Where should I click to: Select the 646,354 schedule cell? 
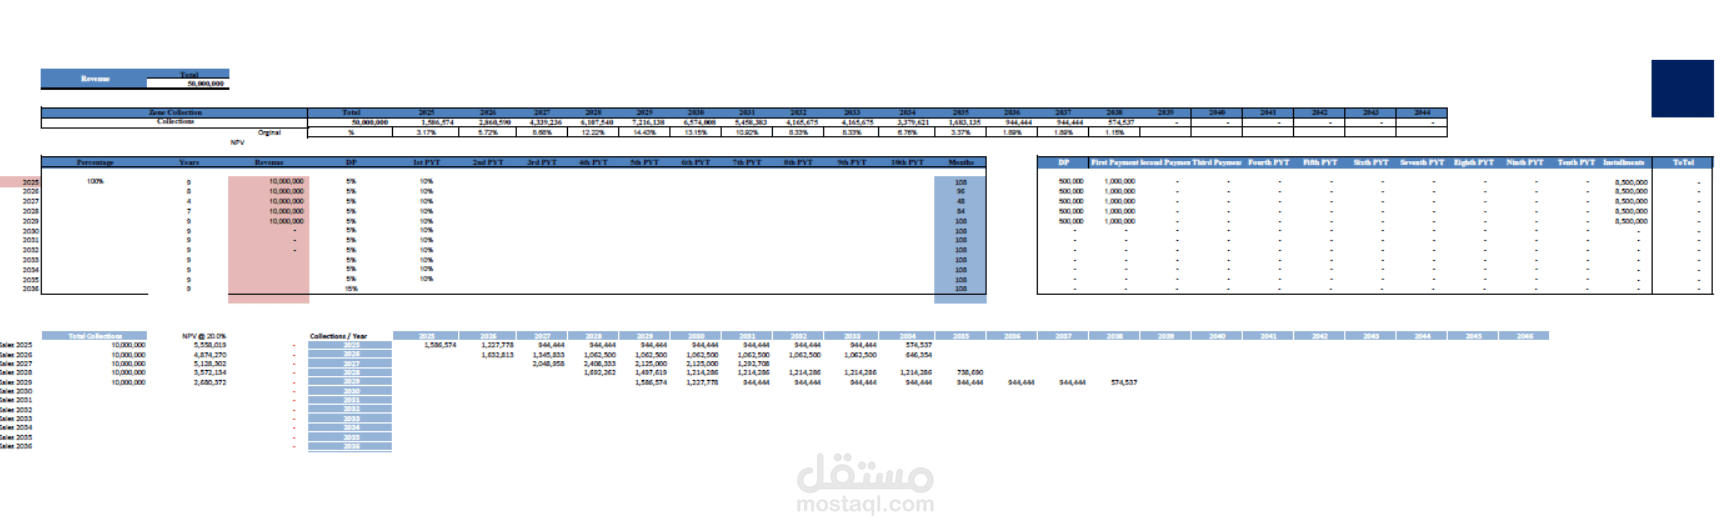[918, 355]
